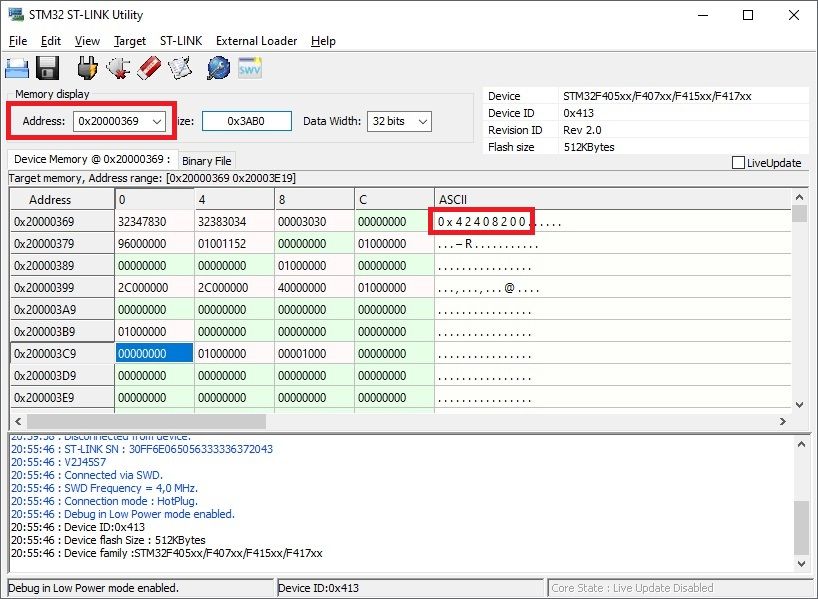The height and width of the screenshot is (599, 818).
Task: Click the Device ID value 0x413
Action: [x=578, y=113]
